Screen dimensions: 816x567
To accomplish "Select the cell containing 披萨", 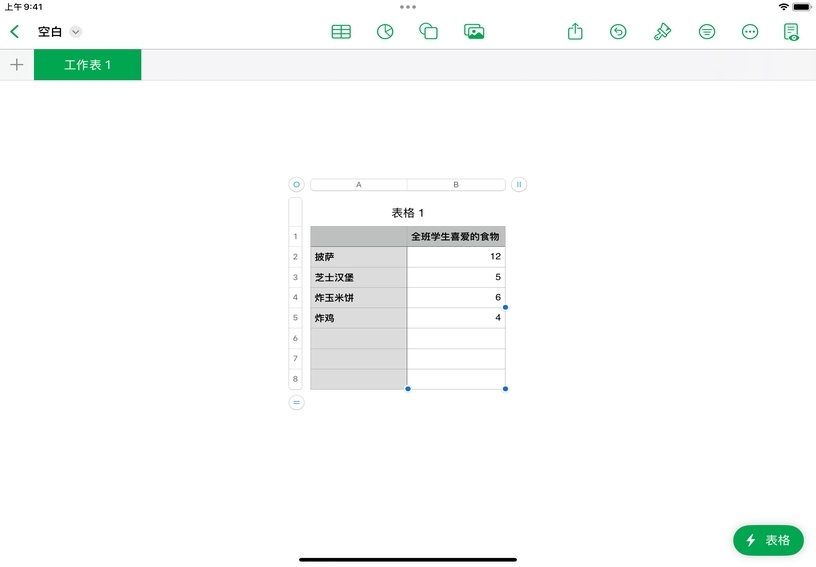I will click(358, 257).
